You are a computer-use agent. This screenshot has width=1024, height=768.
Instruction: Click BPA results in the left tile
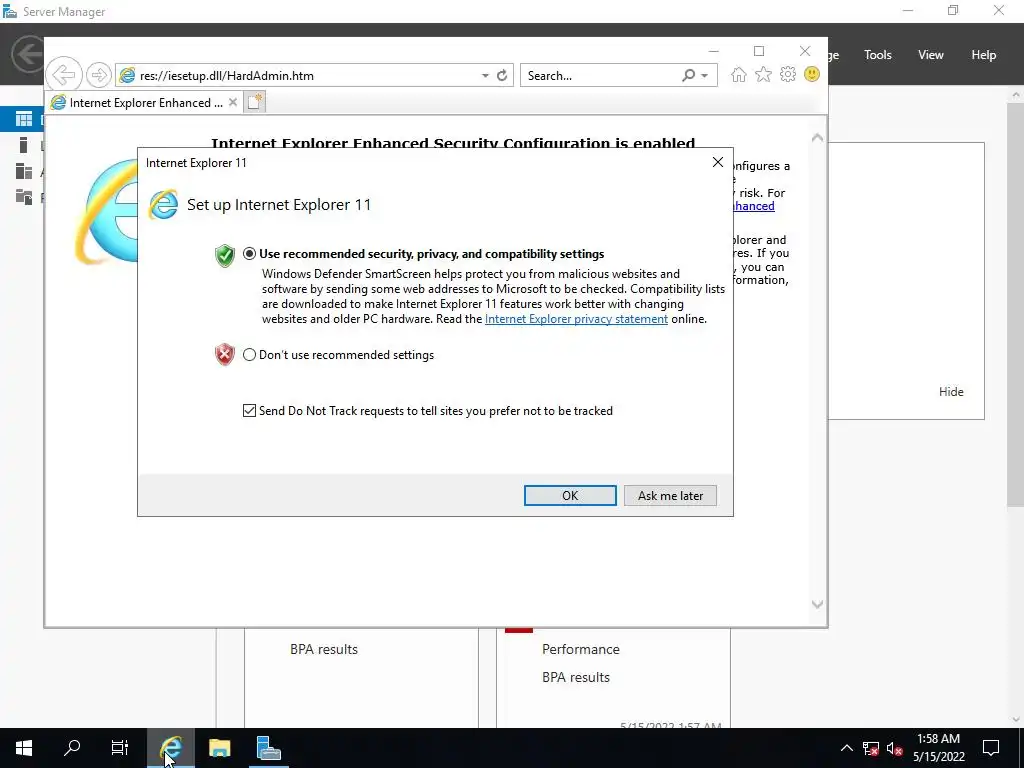(x=324, y=649)
